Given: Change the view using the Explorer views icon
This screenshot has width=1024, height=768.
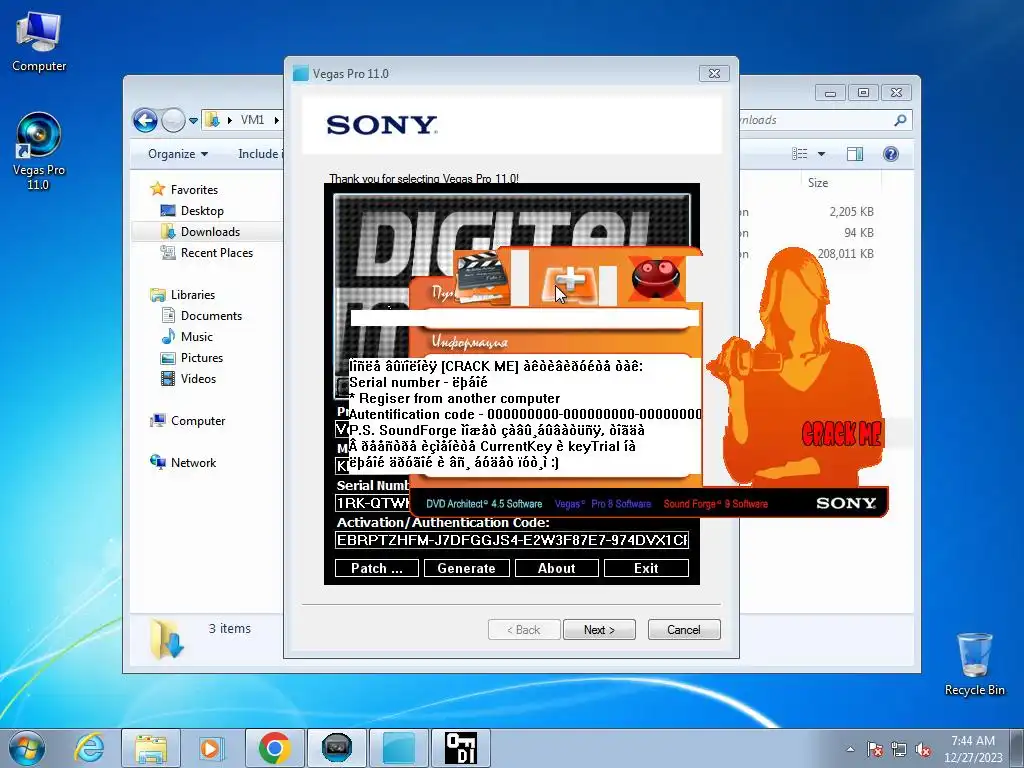Looking at the screenshot, I should pos(799,154).
